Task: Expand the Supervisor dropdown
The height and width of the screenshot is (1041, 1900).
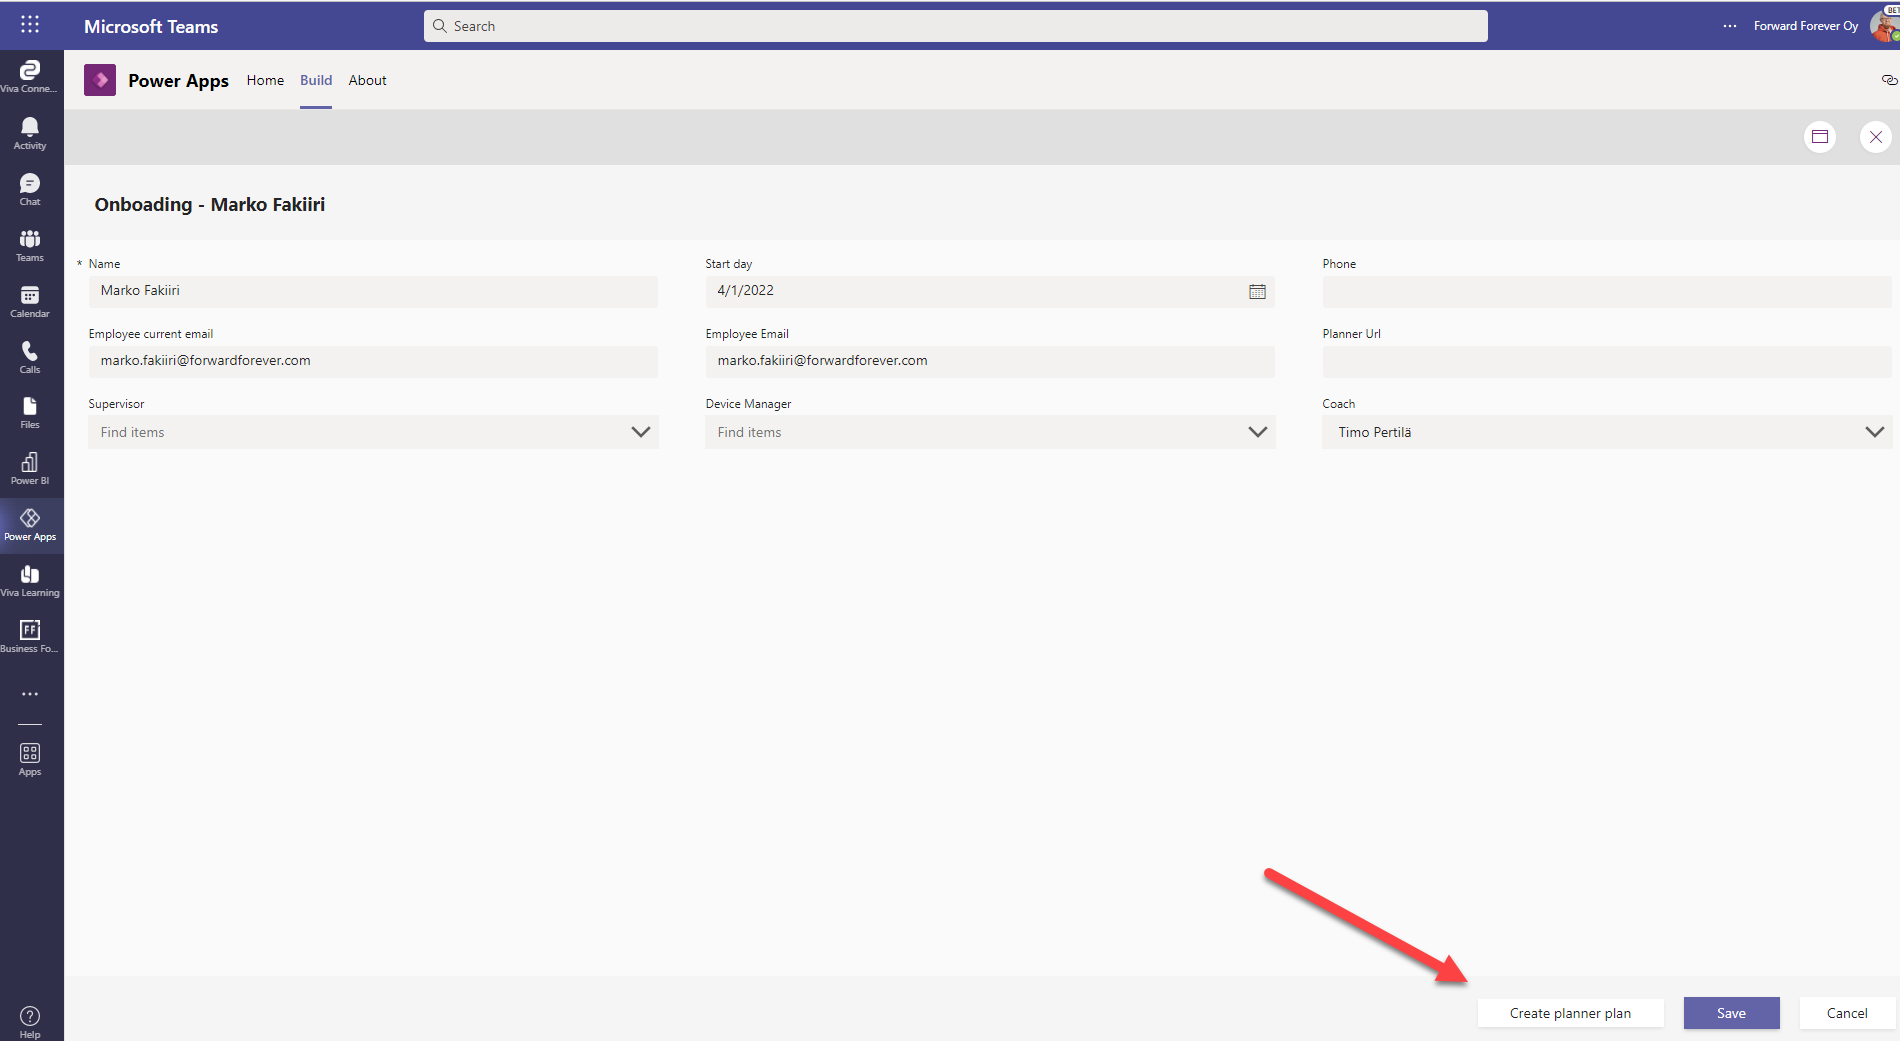Action: (640, 432)
